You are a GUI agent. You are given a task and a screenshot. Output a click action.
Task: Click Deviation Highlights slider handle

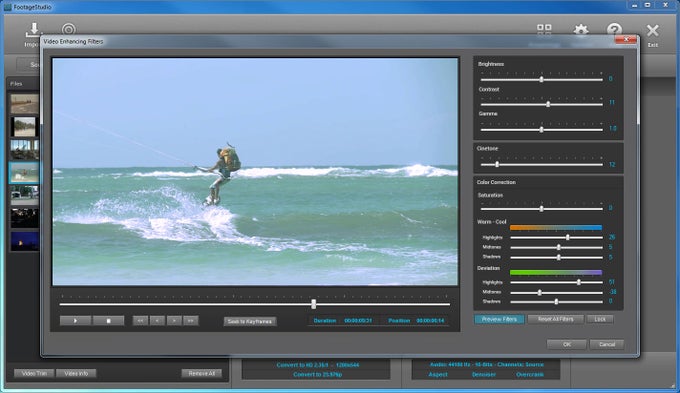(x=579, y=282)
